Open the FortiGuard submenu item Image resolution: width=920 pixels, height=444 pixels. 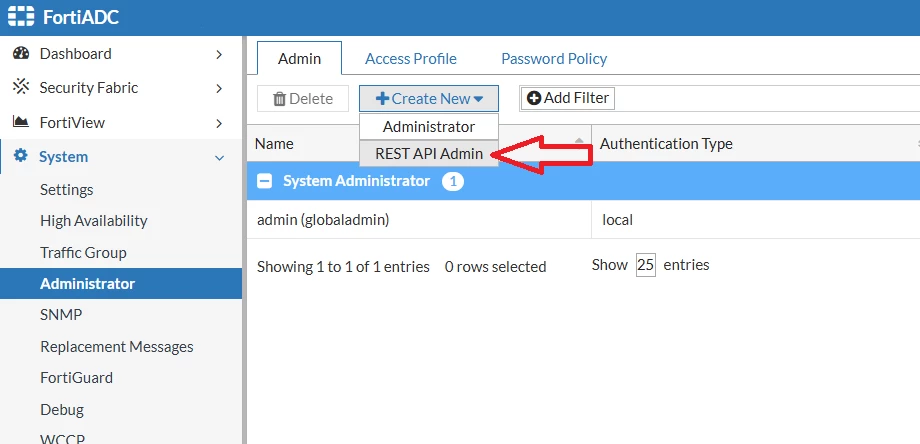76,378
